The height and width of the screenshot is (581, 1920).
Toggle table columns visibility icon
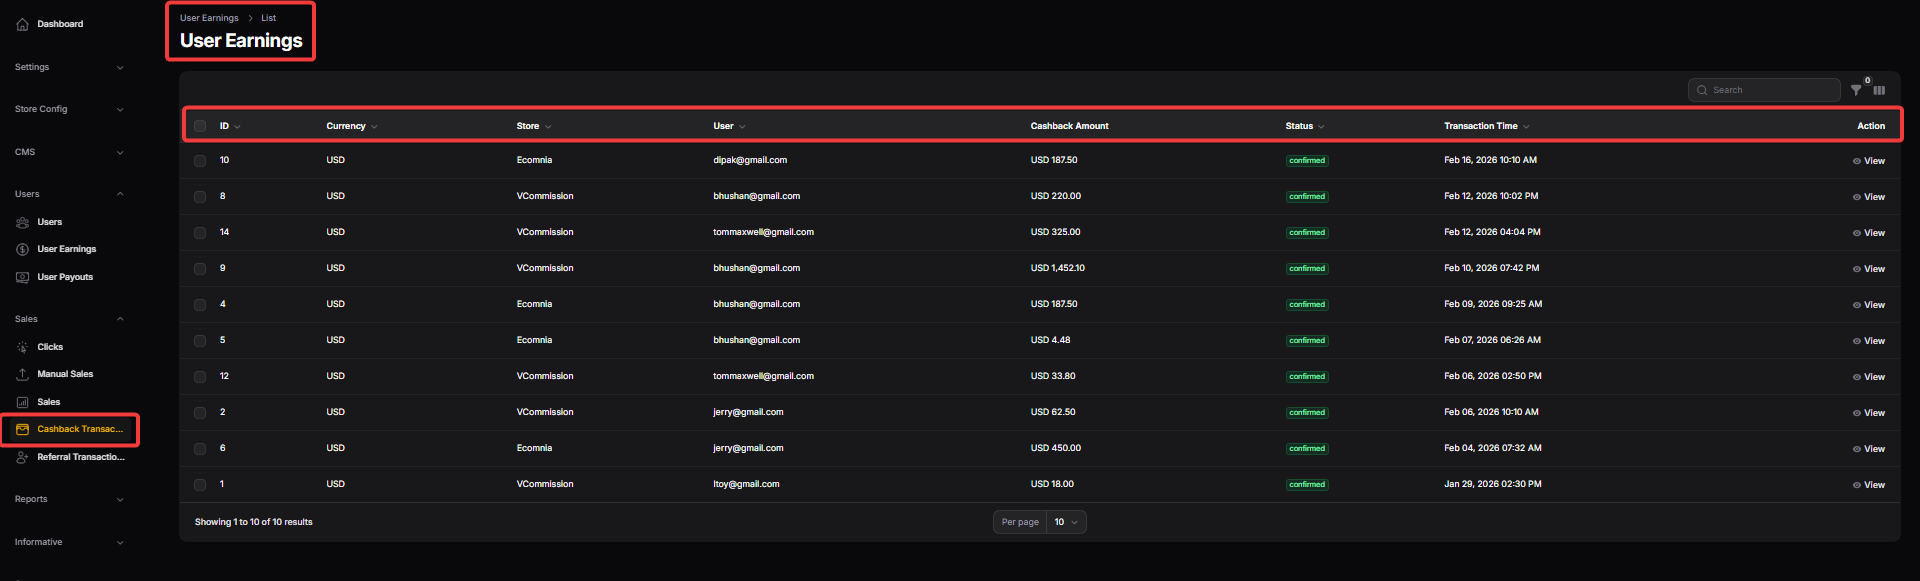pyautogui.click(x=1879, y=90)
